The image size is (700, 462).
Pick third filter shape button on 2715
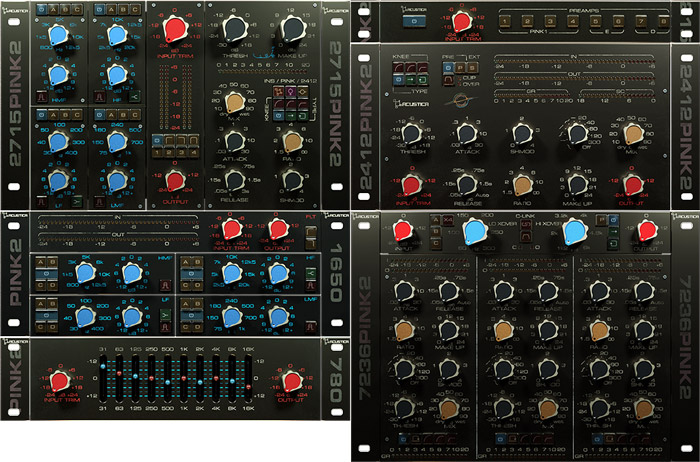coord(193,141)
